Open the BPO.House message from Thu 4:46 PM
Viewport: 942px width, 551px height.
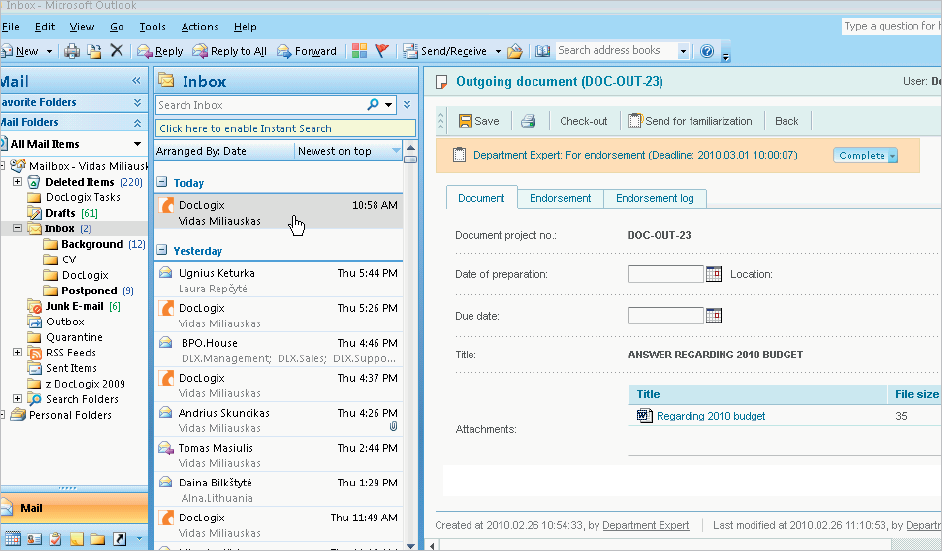coord(278,350)
